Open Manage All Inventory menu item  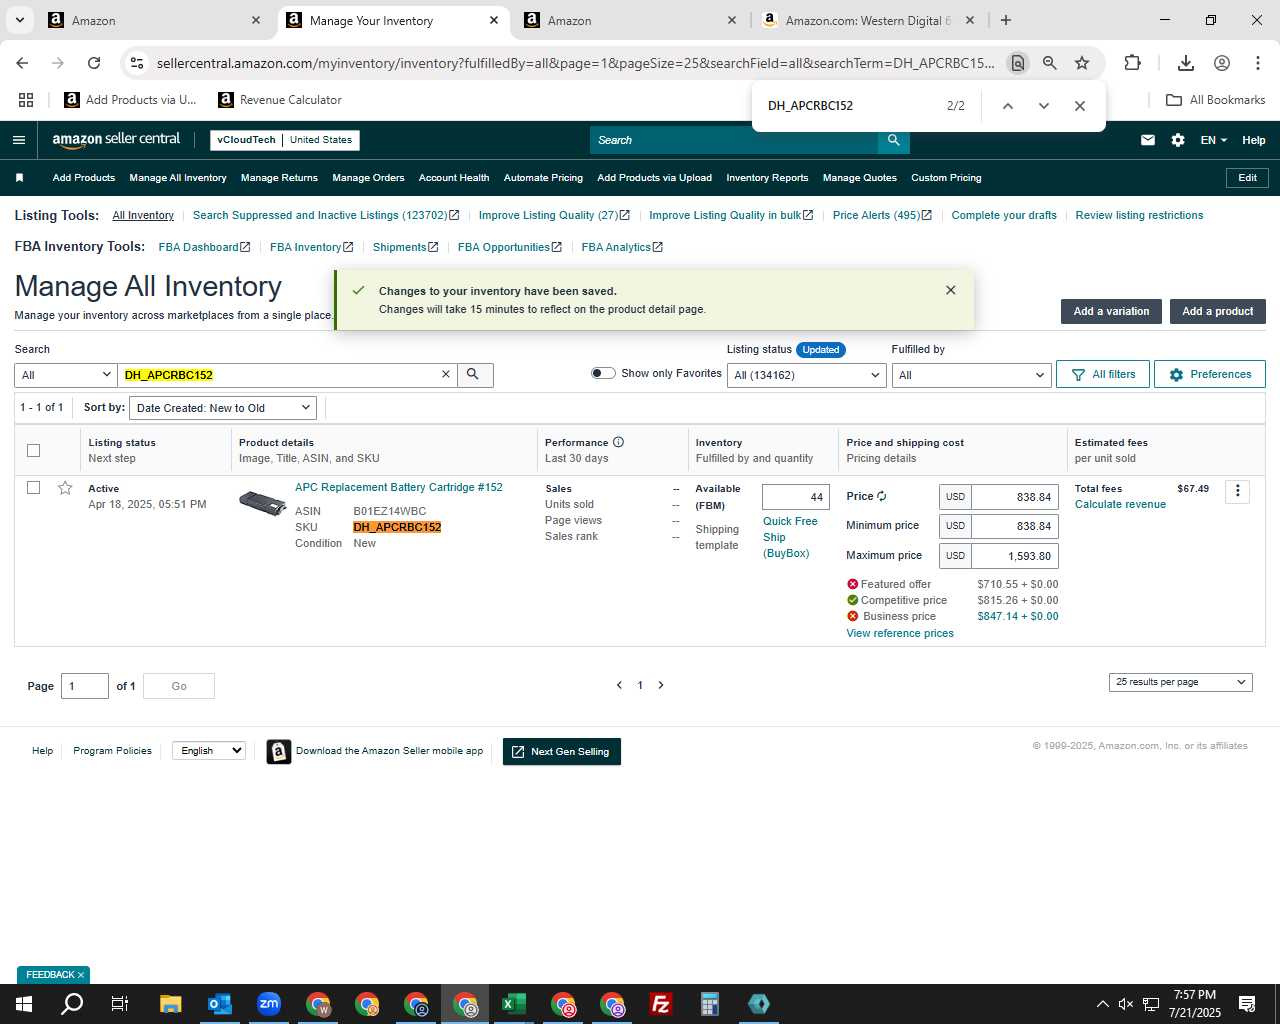click(x=178, y=178)
